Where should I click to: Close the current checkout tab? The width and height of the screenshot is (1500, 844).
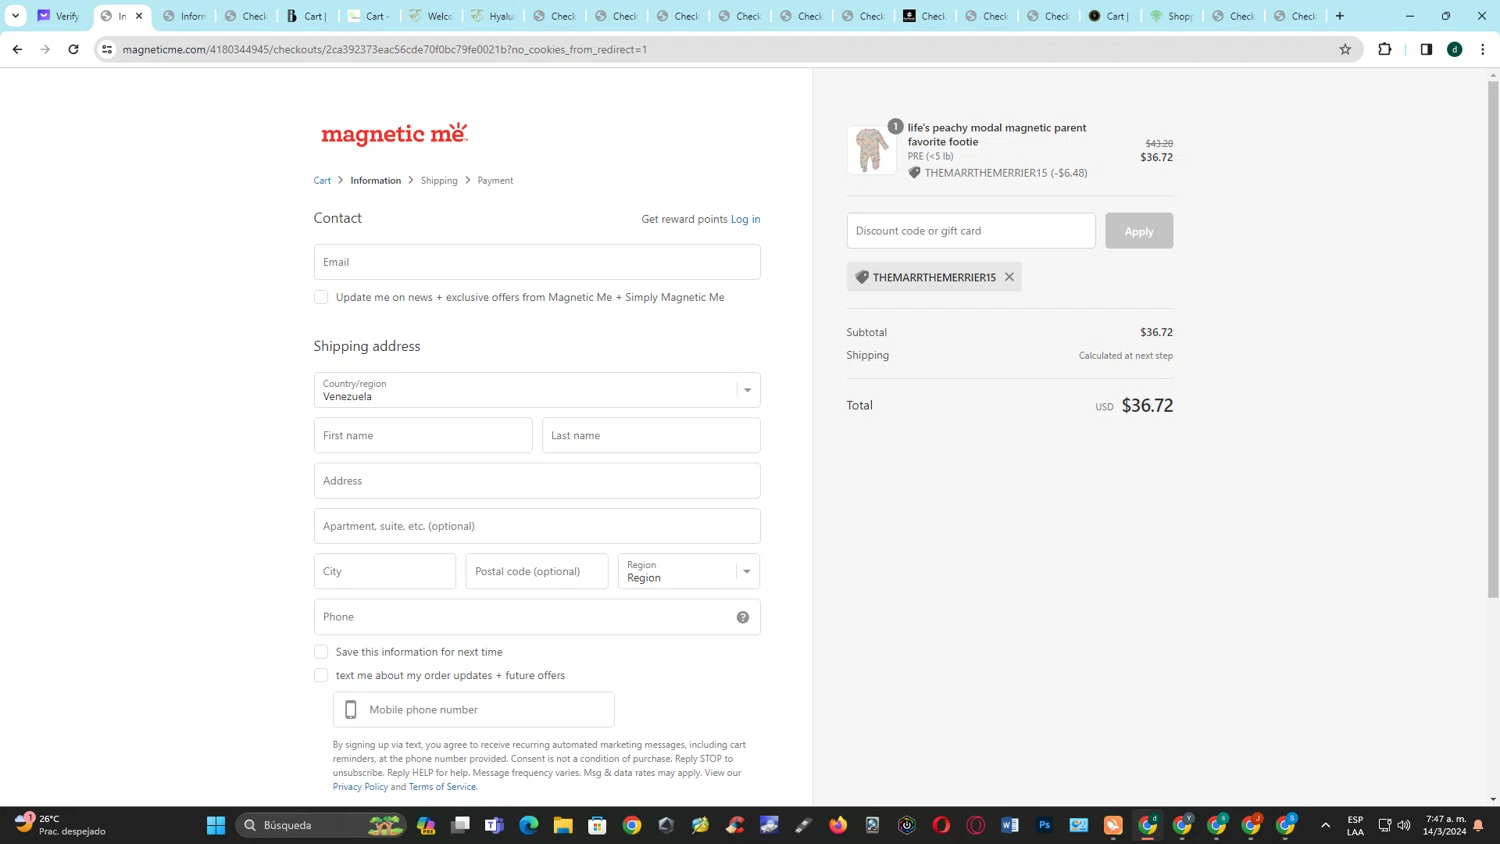coord(139,16)
